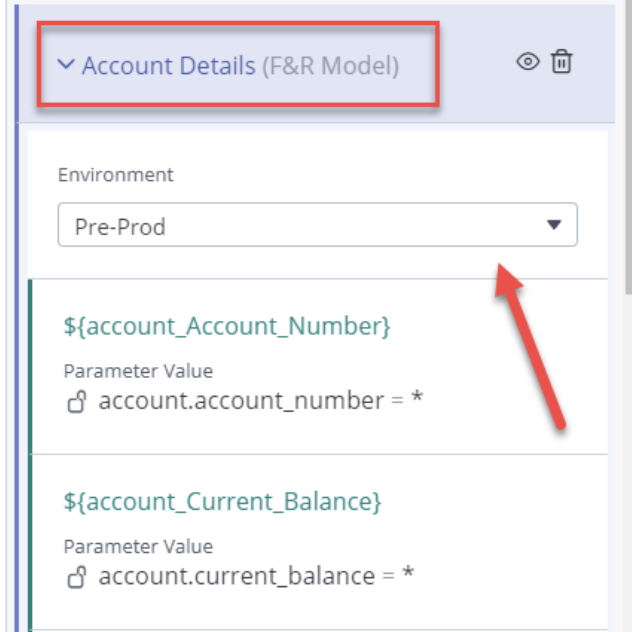Delete Account Details using the trash icon

561,62
